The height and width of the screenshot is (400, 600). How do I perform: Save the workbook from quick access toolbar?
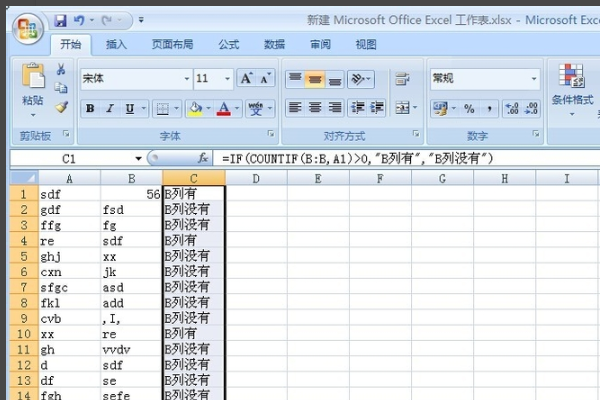(60, 20)
